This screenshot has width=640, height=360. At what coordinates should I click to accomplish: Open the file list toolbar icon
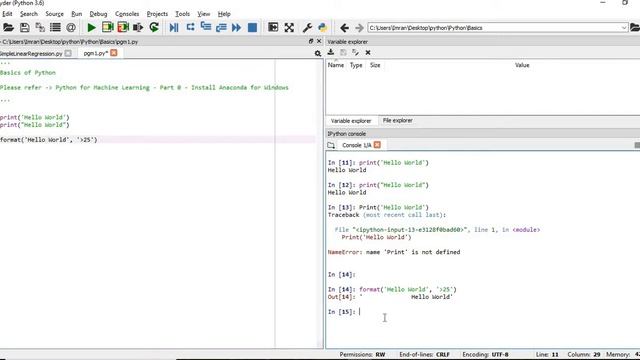55,27
